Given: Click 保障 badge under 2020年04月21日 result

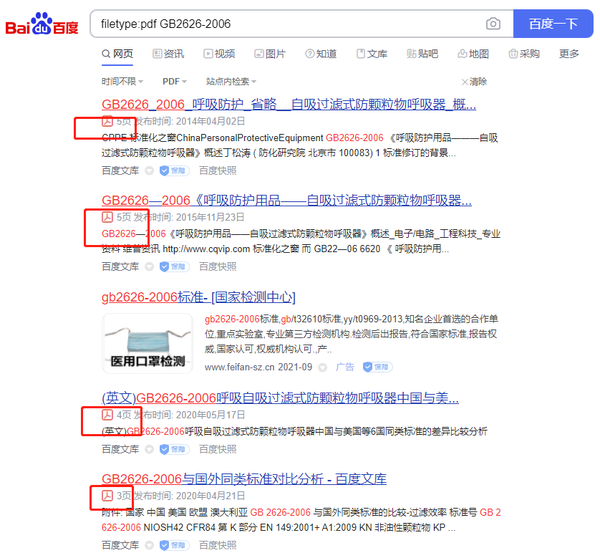Looking at the screenshot, I should click(174, 545).
